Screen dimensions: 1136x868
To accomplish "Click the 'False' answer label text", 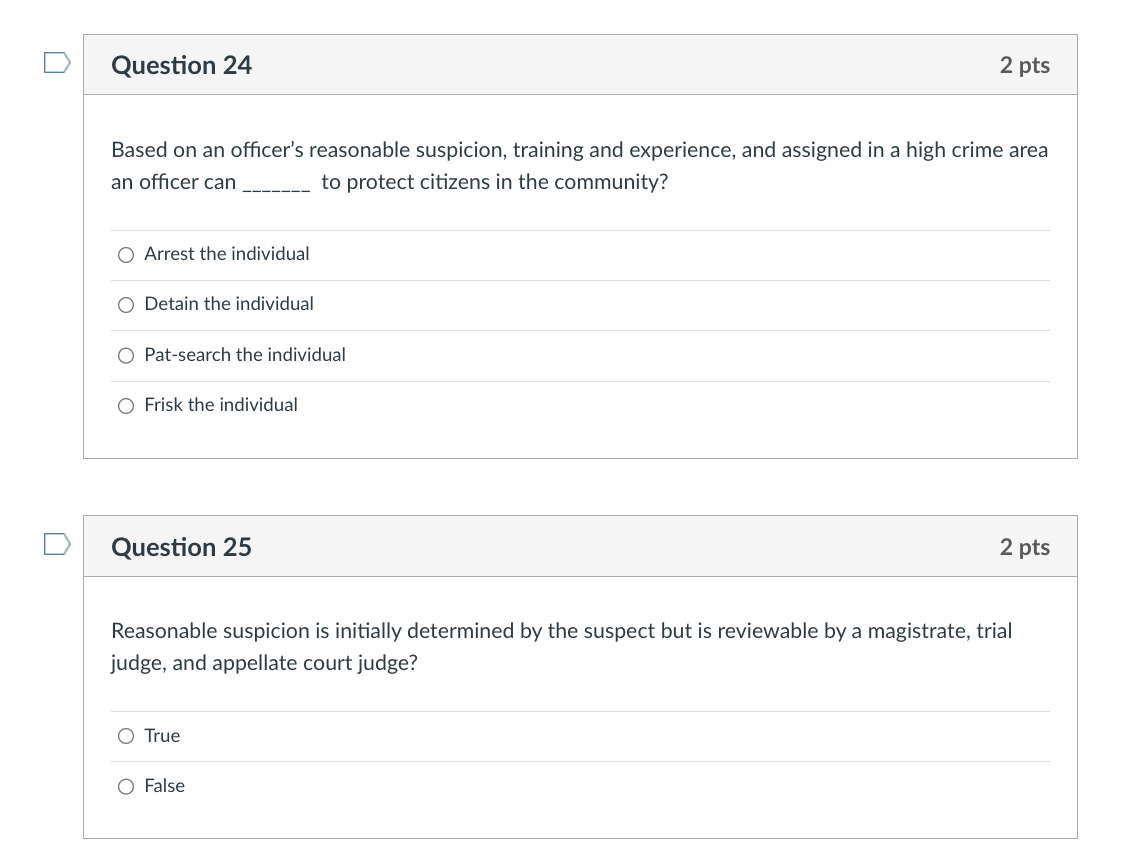I will pyautogui.click(x=166, y=786).
